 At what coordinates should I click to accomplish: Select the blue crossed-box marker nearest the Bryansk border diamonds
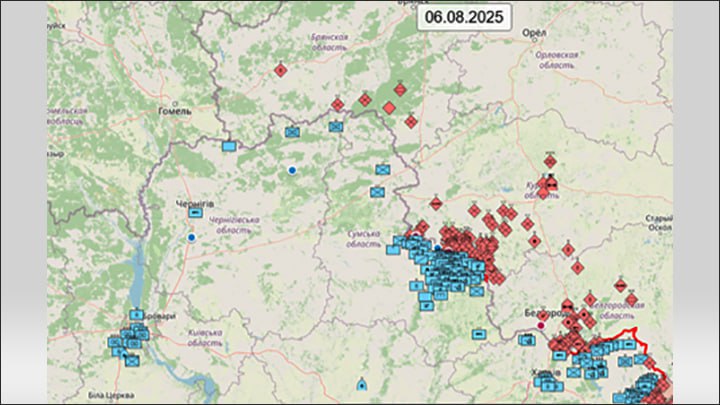point(336,126)
